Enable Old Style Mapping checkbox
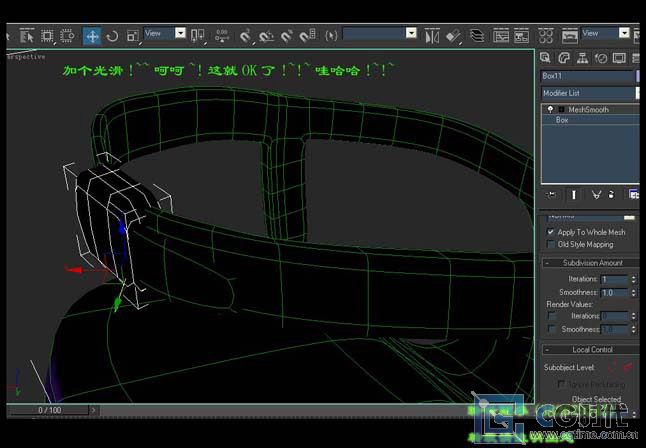Screen dimensions: 646x448 (x=551, y=244)
